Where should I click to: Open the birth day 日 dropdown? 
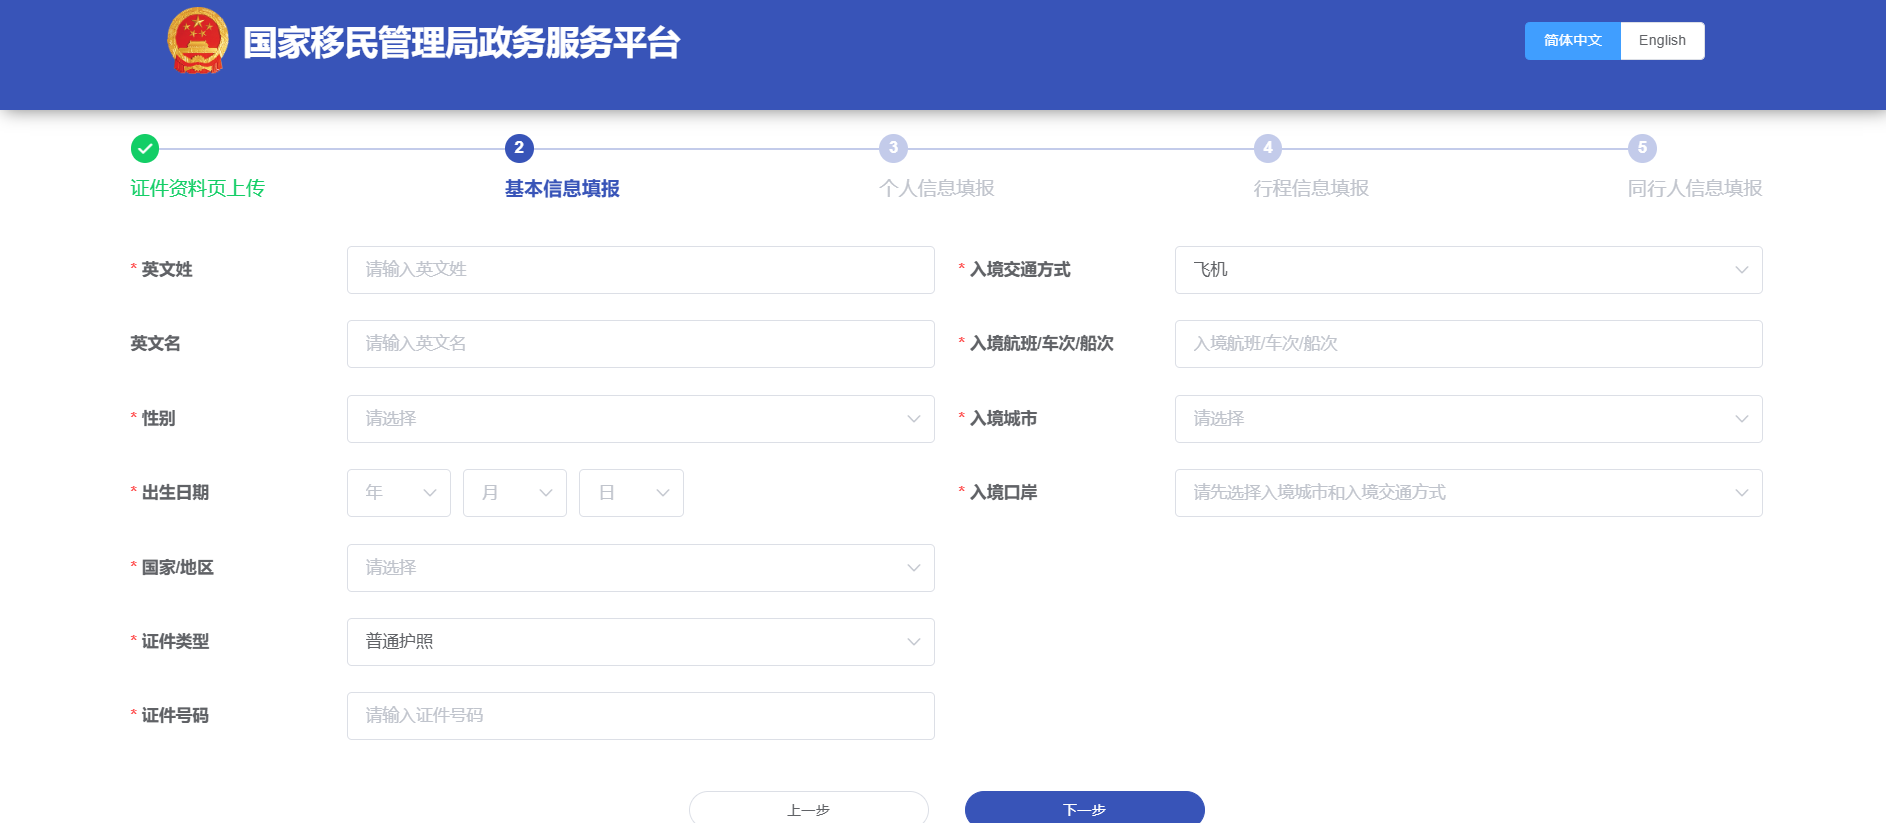(631, 493)
